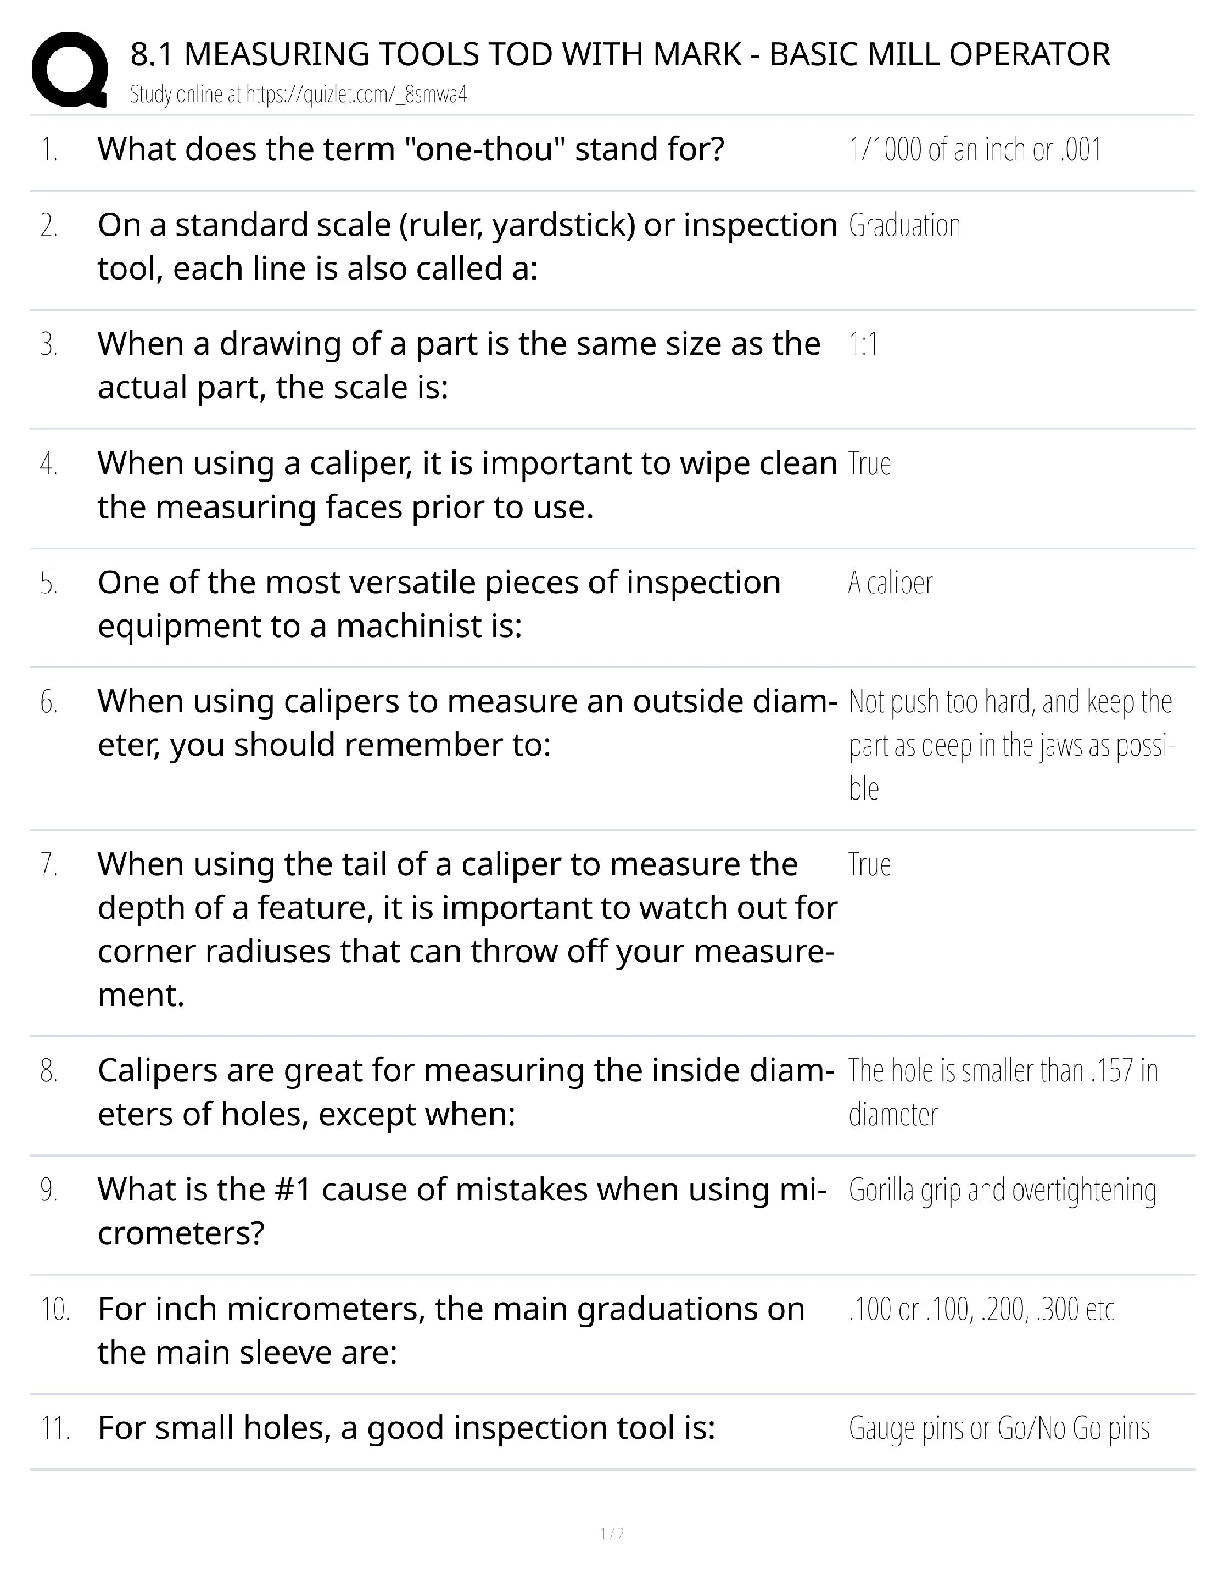Click the "Not push too hard" answer
The image size is (1224, 1584).
[x=1009, y=745]
